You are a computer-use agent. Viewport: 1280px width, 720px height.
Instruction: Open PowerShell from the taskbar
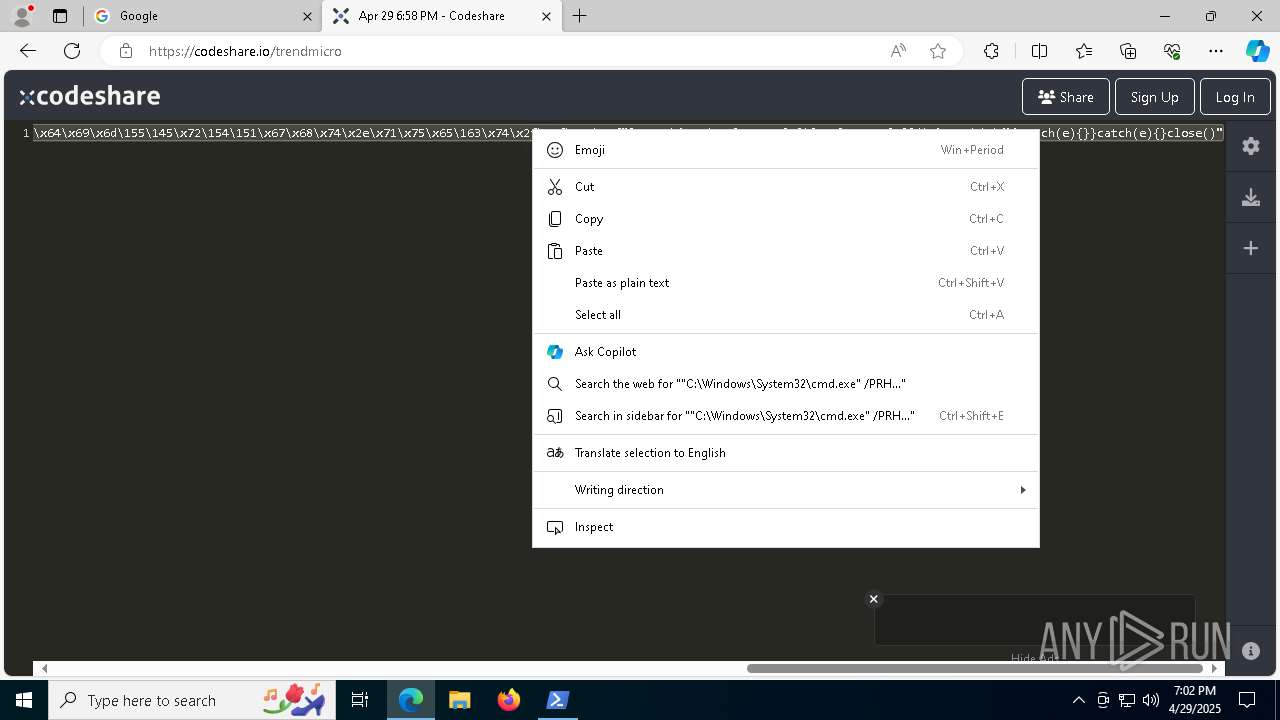(x=557, y=700)
